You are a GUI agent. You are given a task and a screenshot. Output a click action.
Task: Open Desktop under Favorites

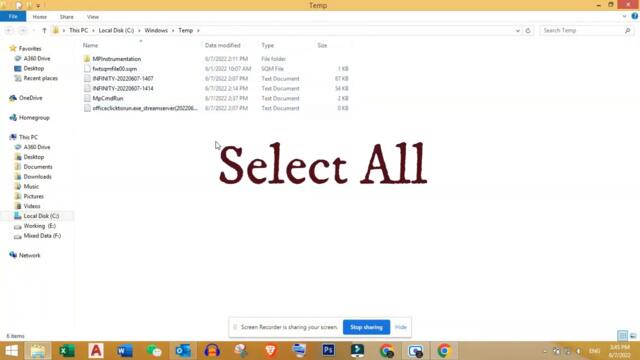(33, 68)
